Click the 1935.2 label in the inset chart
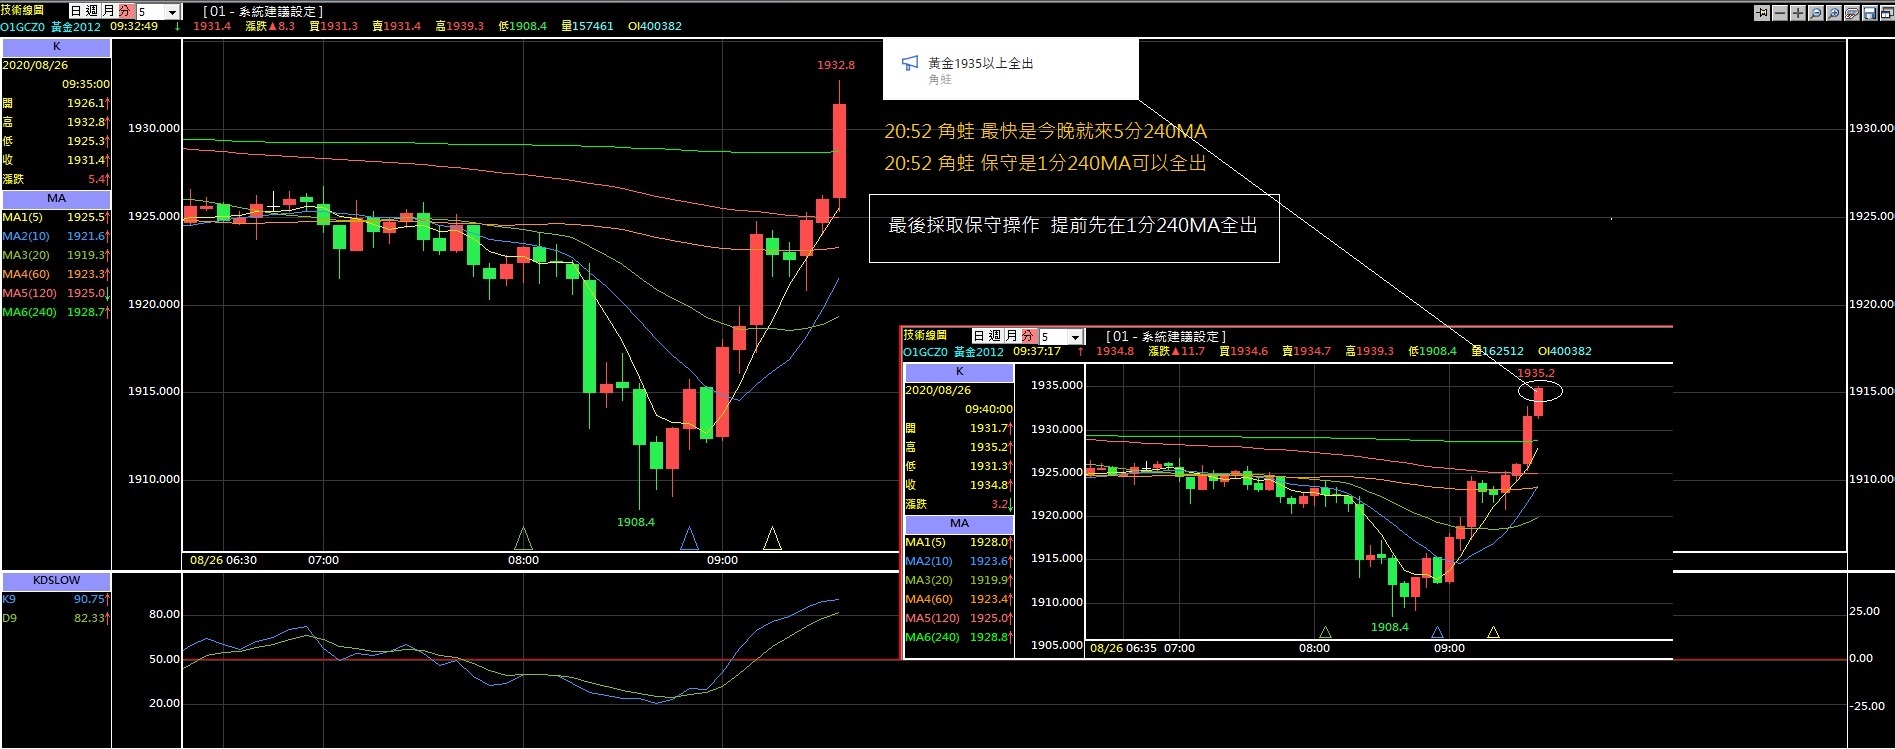The image size is (1895, 749). point(1536,373)
